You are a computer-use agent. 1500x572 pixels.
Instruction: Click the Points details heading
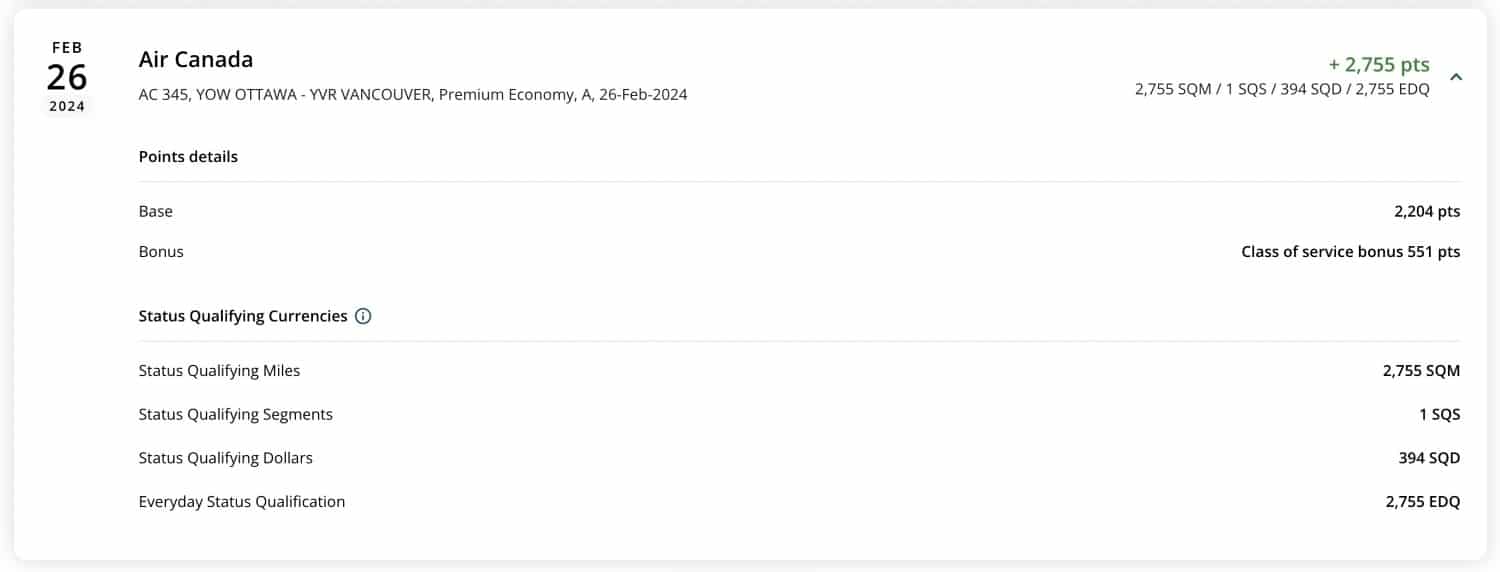coord(188,157)
